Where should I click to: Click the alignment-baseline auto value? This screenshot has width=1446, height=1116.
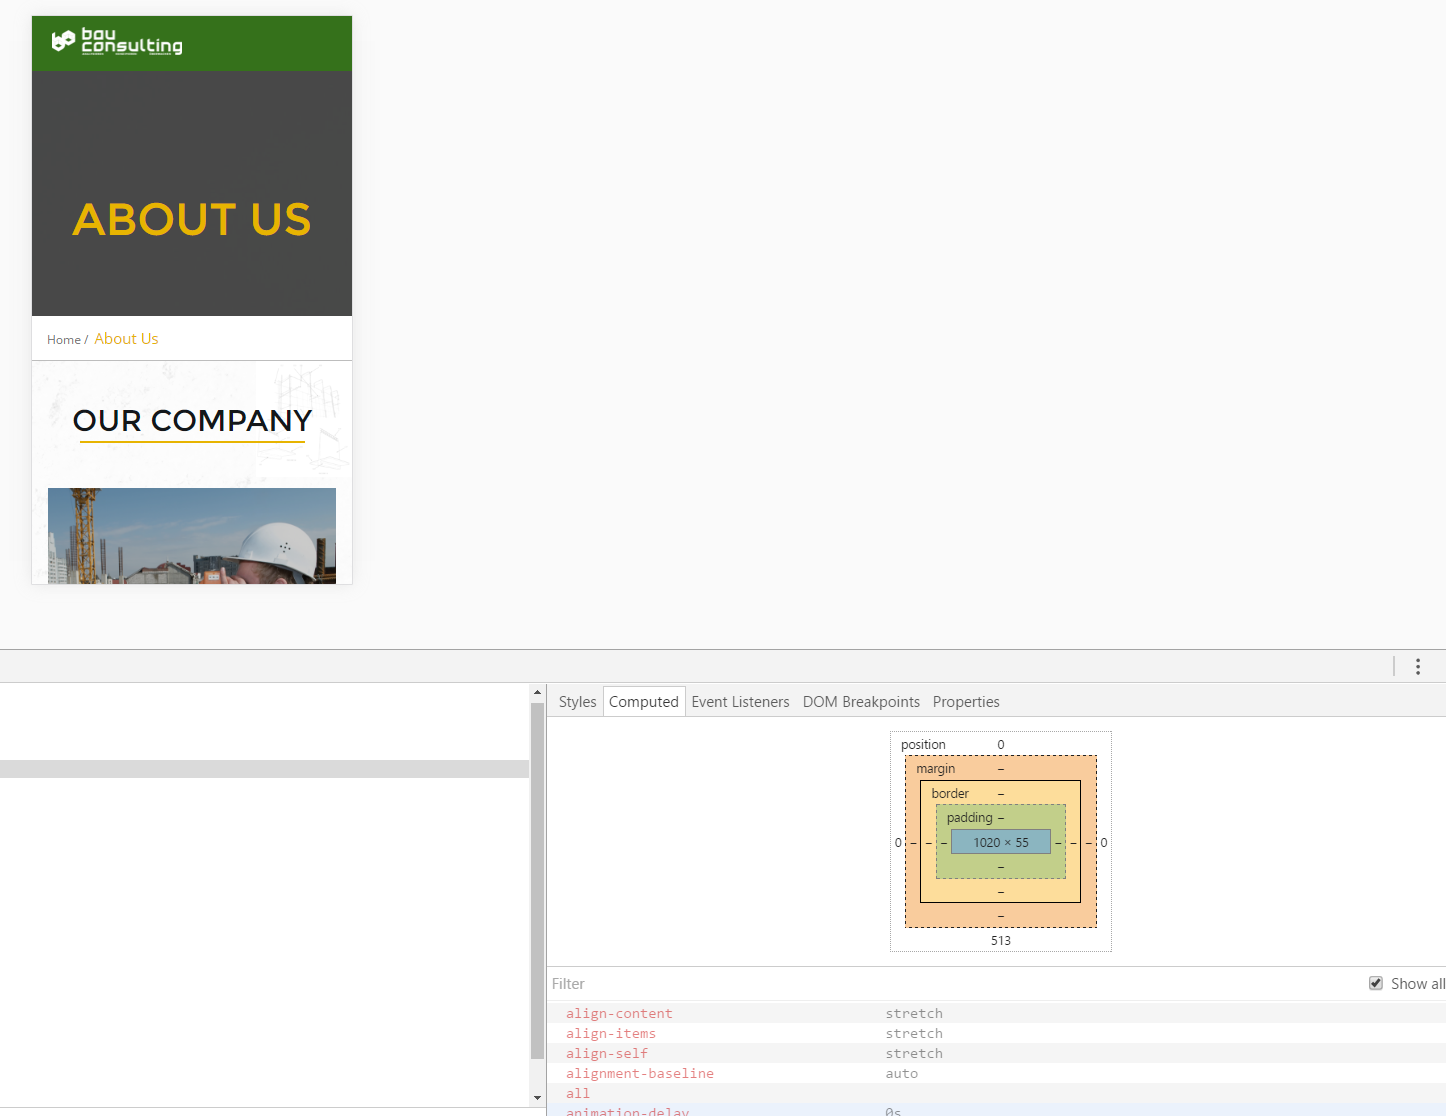tap(902, 1073)
